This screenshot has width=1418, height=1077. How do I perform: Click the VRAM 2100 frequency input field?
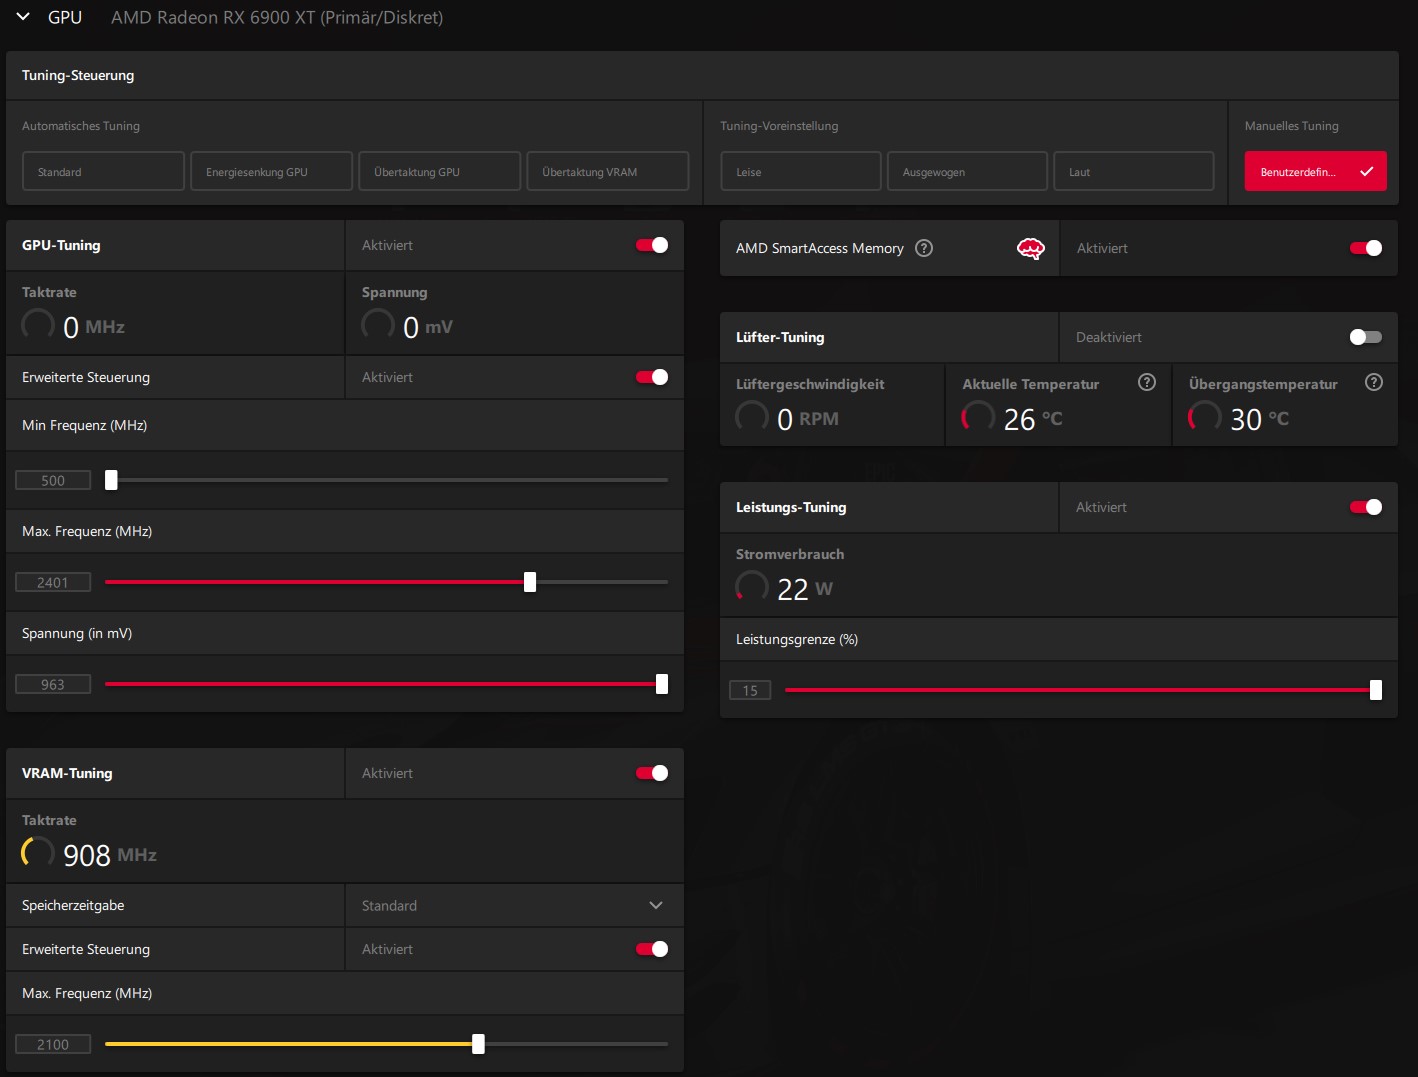pos(53,1044)
